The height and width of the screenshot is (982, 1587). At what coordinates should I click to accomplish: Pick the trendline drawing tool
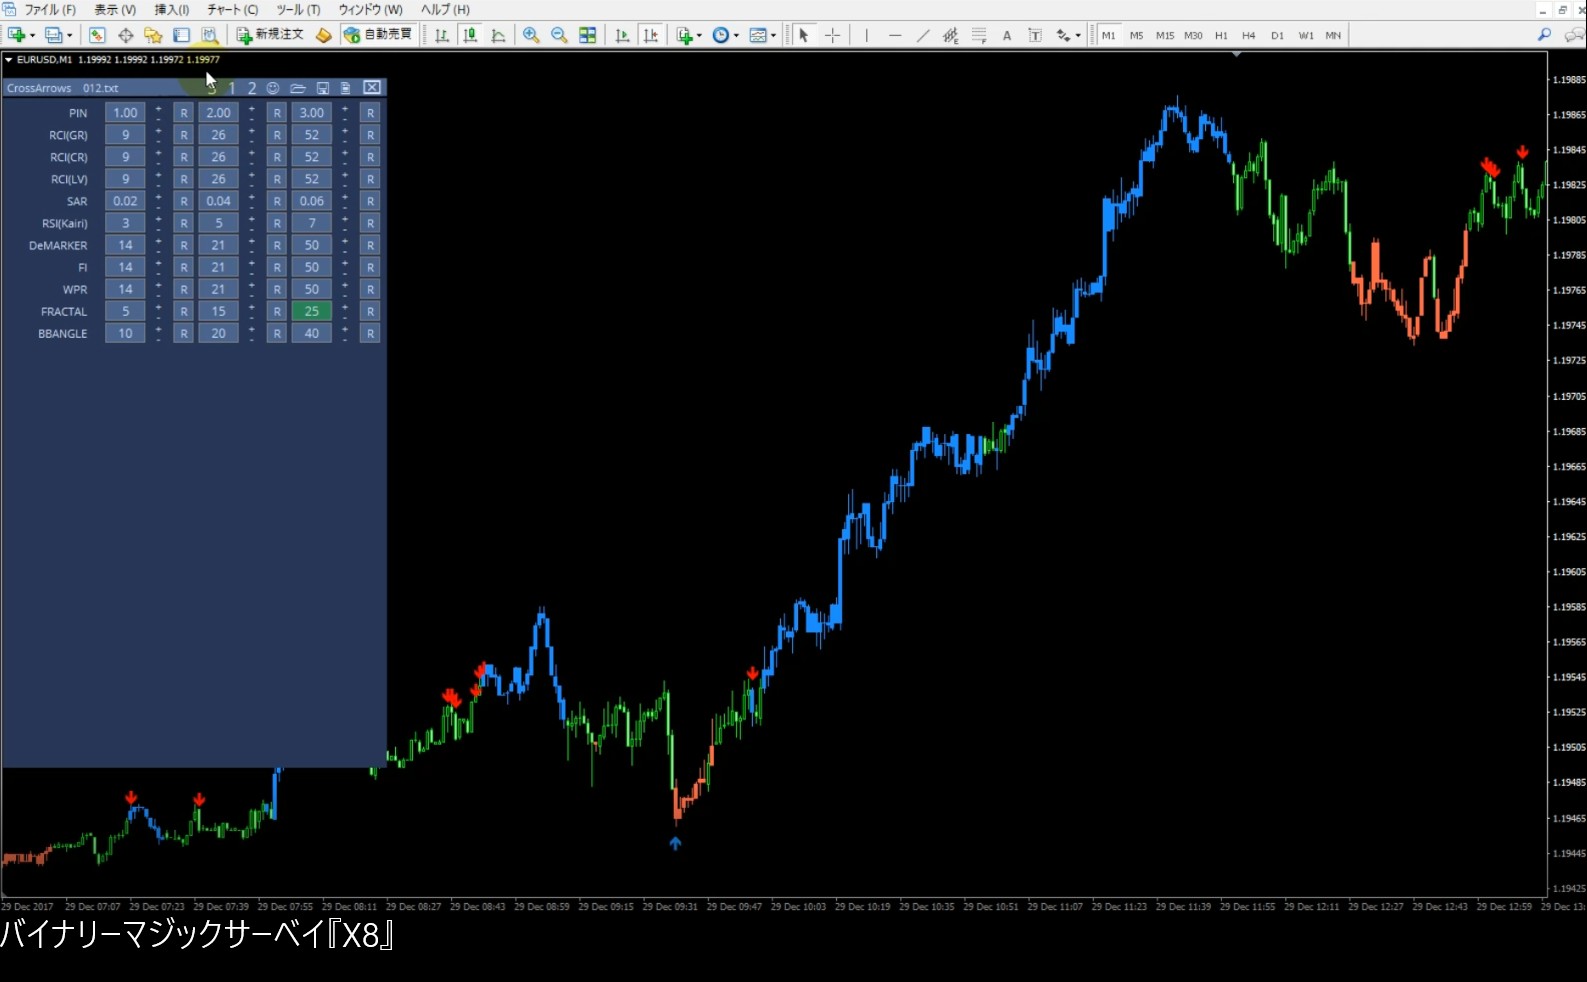[922, 35]
